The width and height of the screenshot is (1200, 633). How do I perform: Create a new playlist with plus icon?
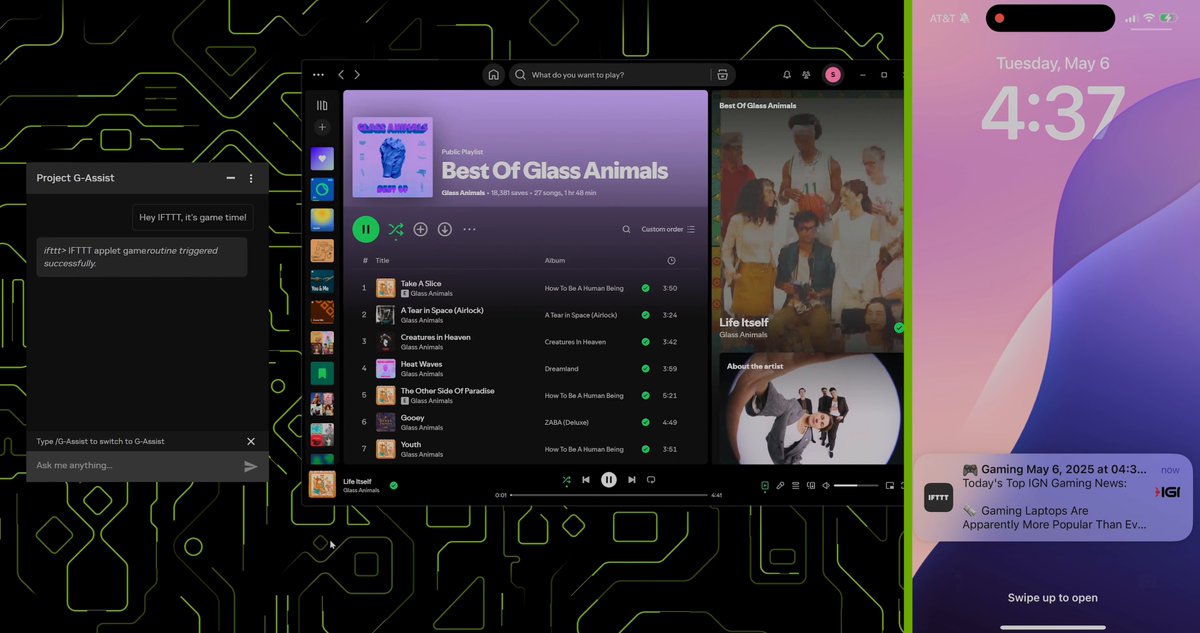tap(322, 128)
